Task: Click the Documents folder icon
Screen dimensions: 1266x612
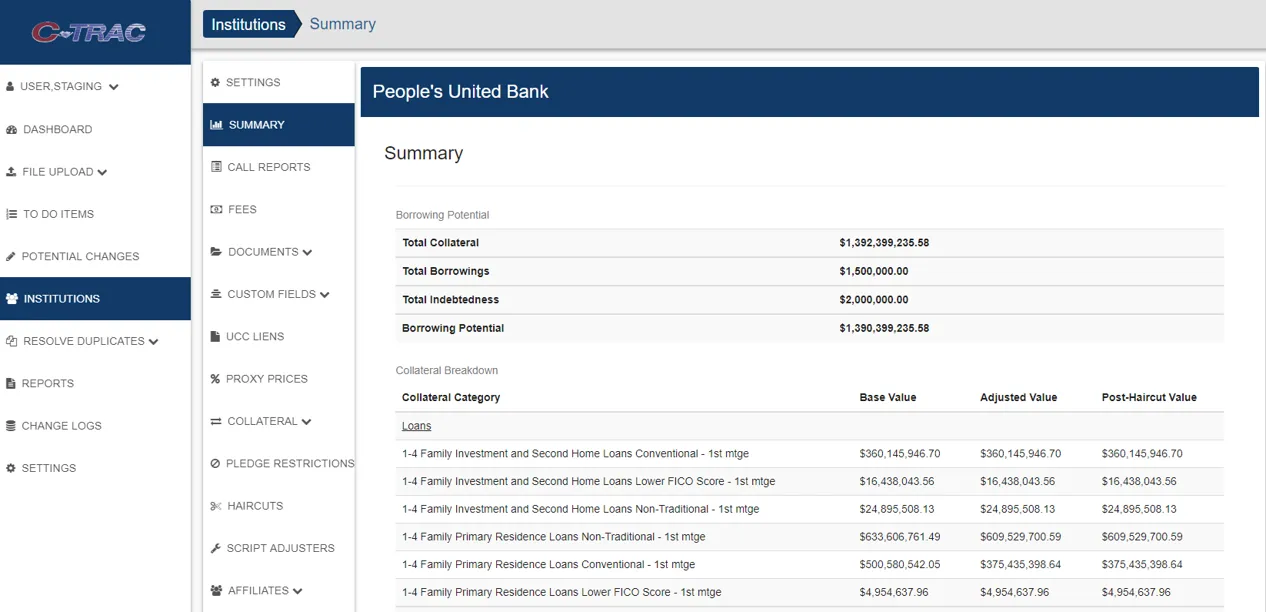Action: point(216,252)
